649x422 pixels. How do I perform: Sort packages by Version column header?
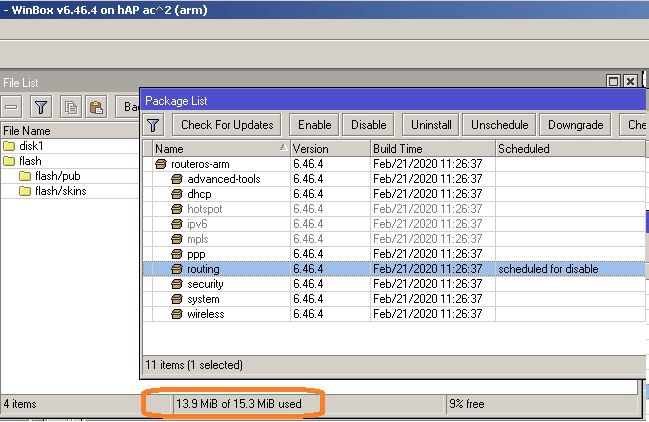pyautogui.click(x=330, y=149)
